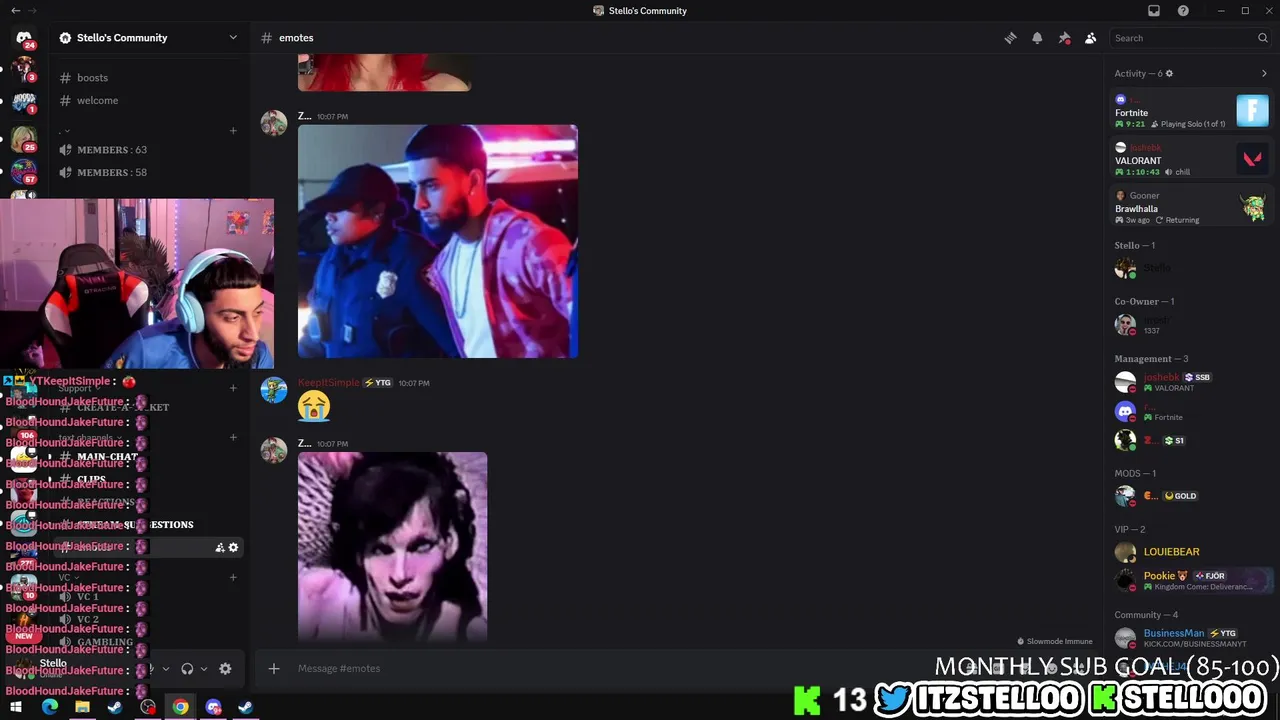Open input device dropdown beside microphone
Screen dimensions: 1280x720
point(165,669)
